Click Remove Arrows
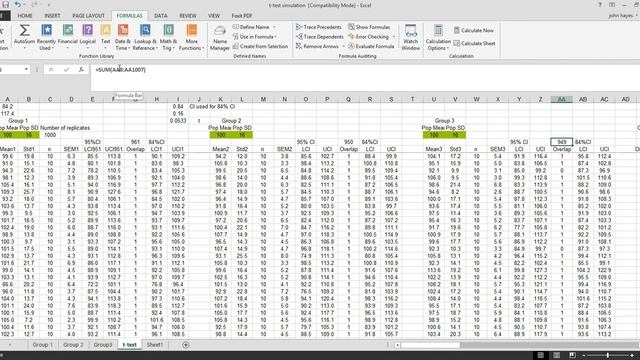The image size is (640, 360). tap(317, 47)
